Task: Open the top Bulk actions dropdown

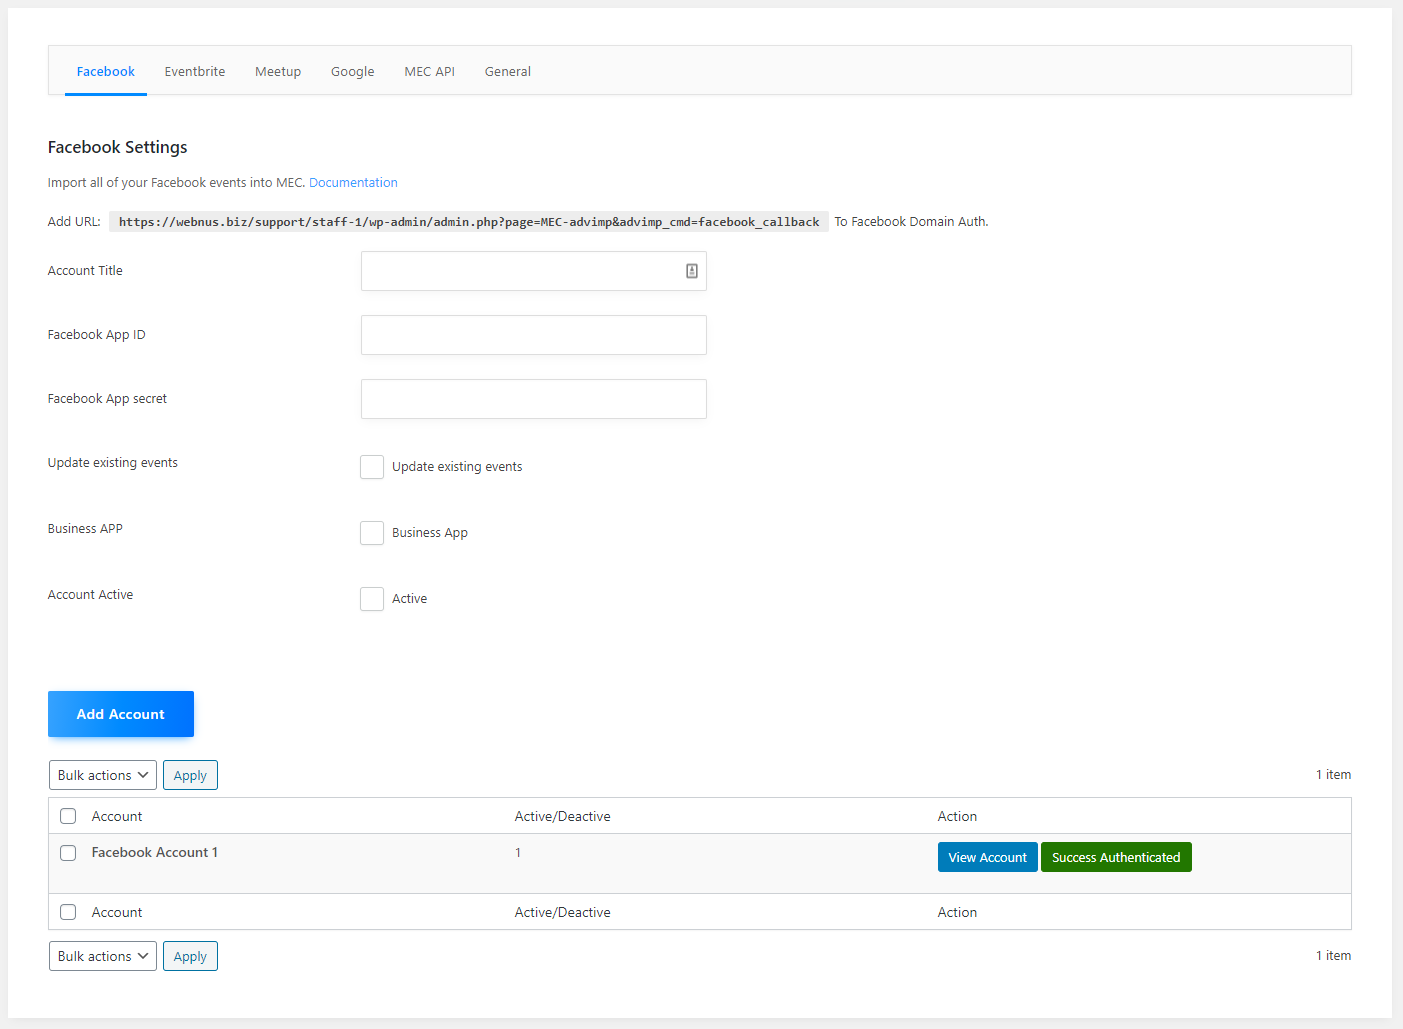Action: (103, 775)
